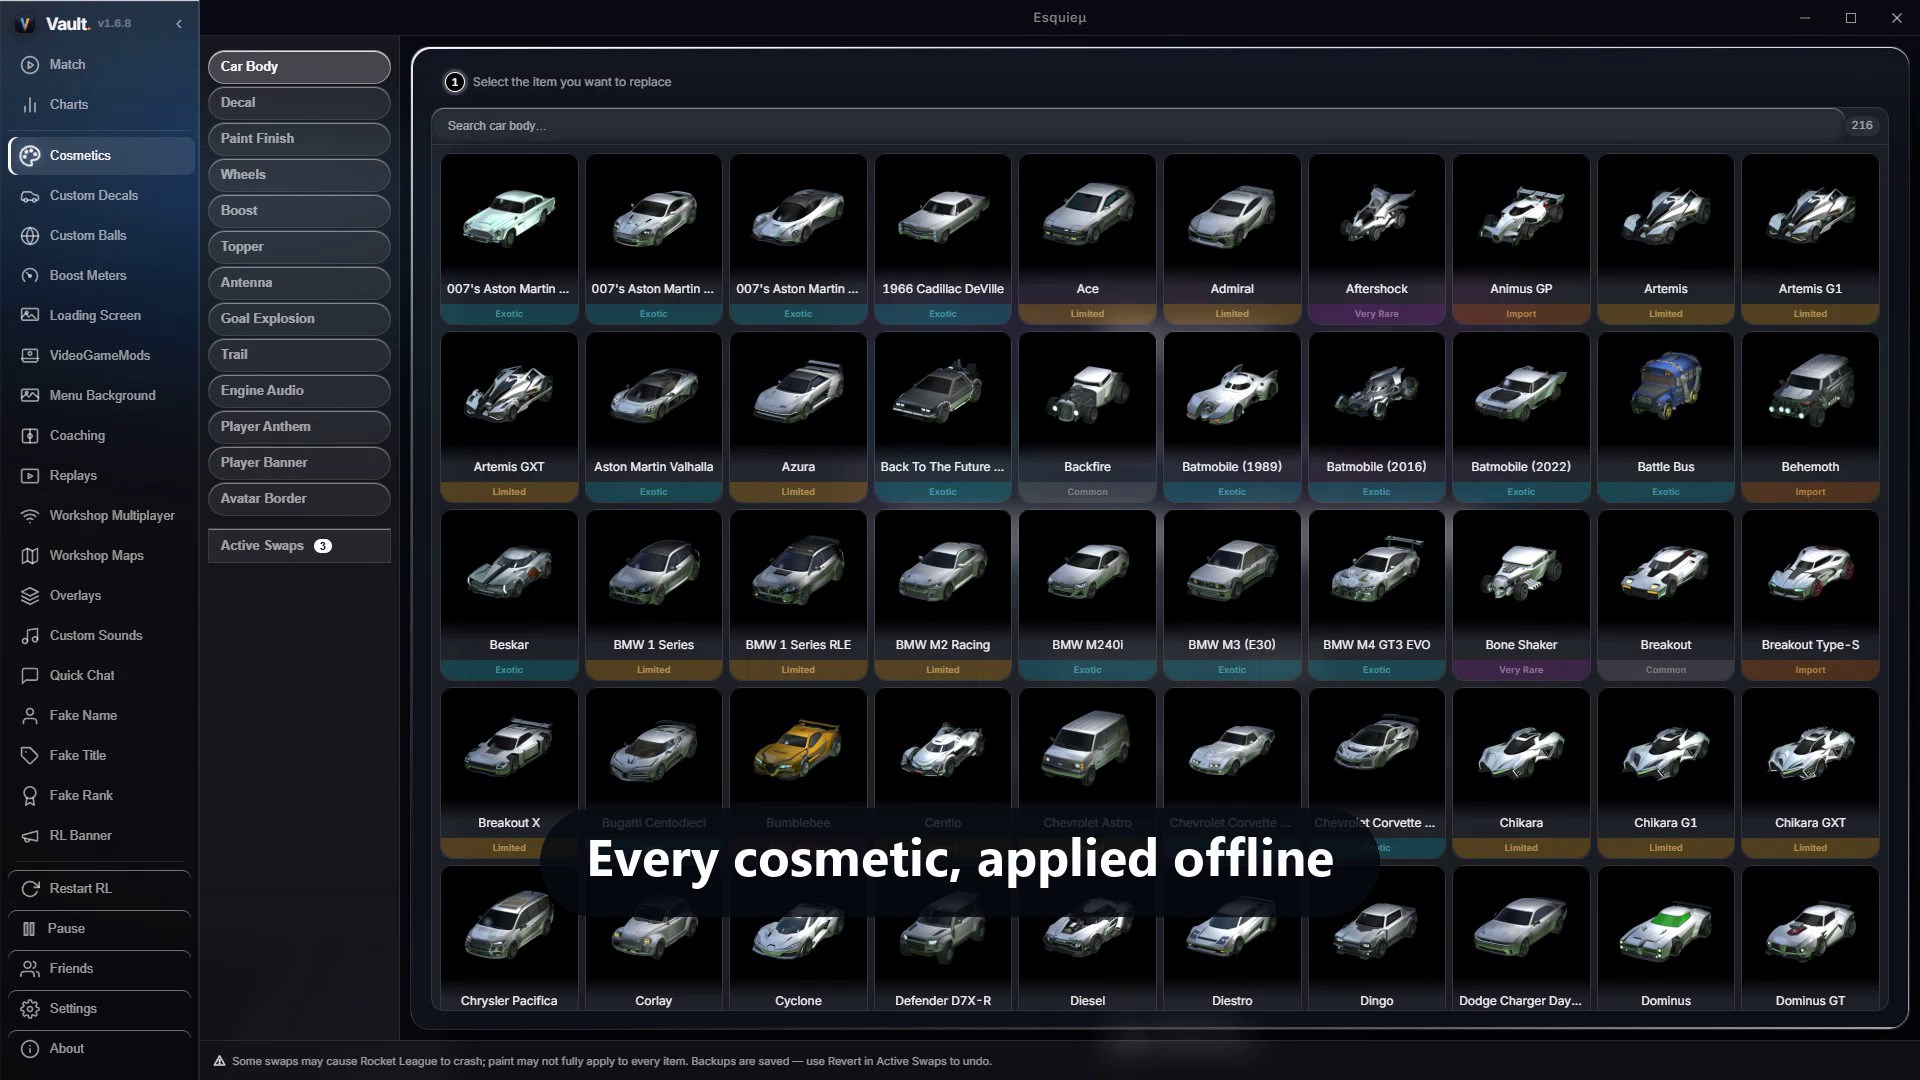Choose the Ace car body
Viewport: 1920px width, 1080px height.
click(x=1087, y=239)
